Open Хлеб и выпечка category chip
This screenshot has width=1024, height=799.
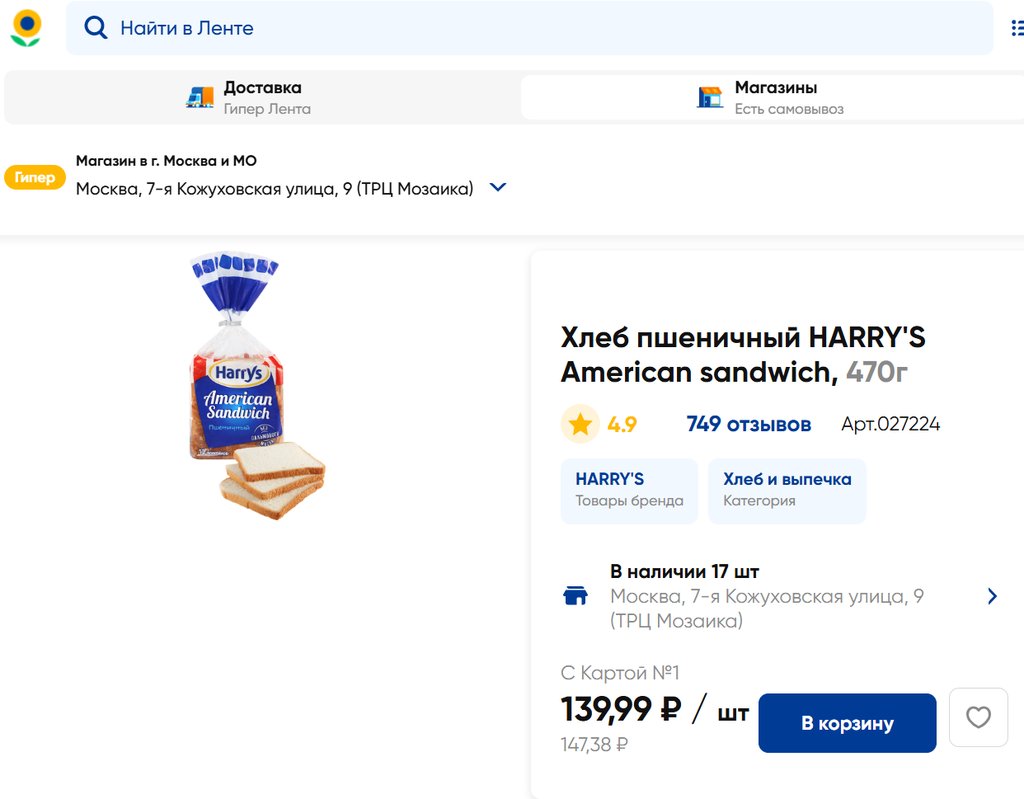787,490
